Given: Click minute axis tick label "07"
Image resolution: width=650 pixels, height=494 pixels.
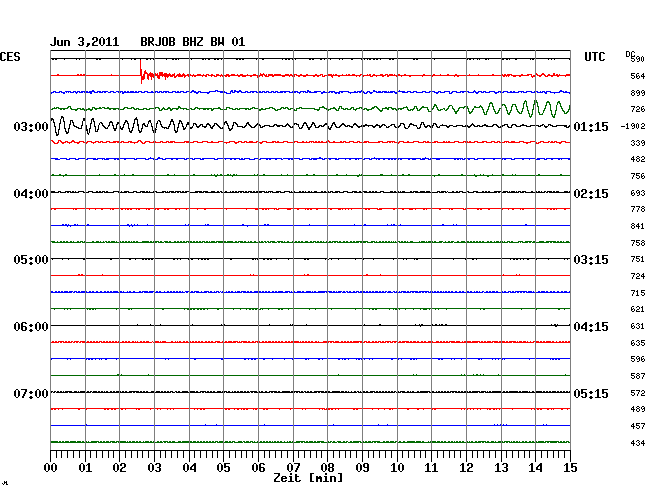Looking at the screenshot, I should coord(293,468).
